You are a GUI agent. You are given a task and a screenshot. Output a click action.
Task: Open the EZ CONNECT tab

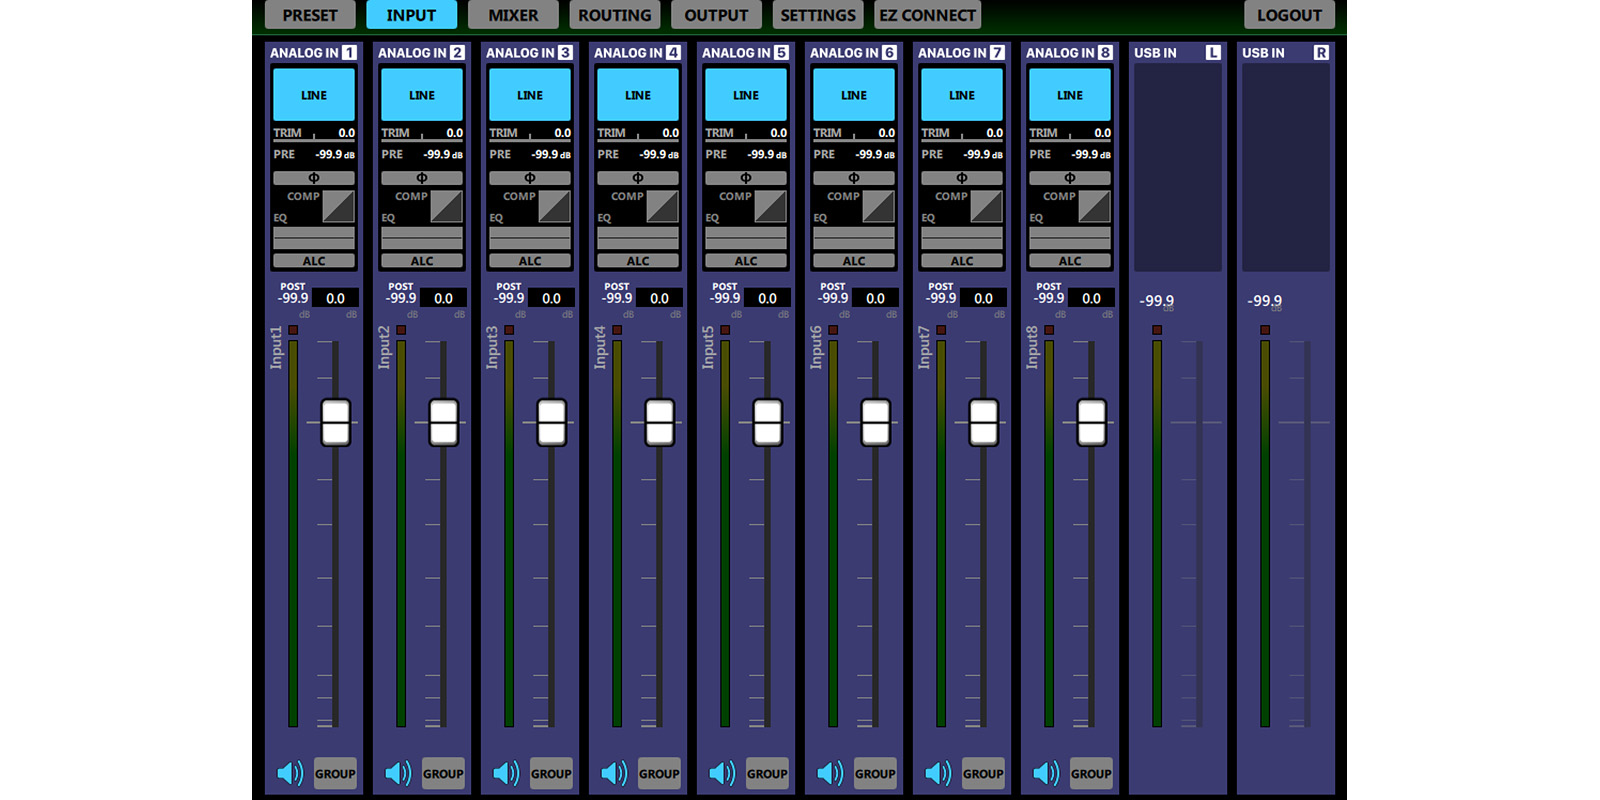point(928,15)
